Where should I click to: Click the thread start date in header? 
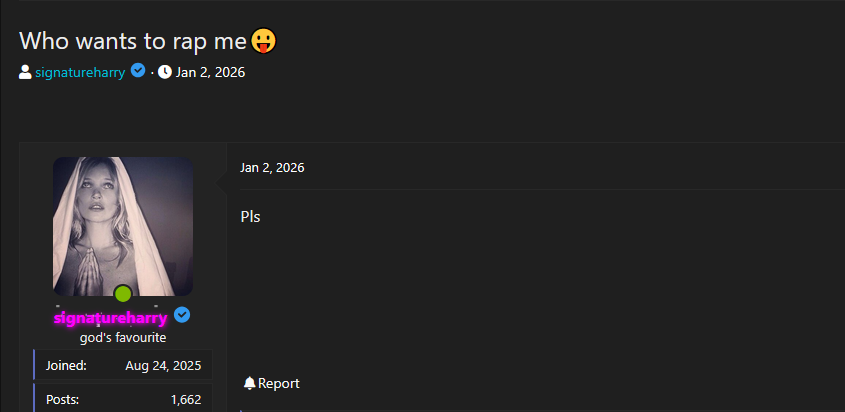tap(210, 72)
